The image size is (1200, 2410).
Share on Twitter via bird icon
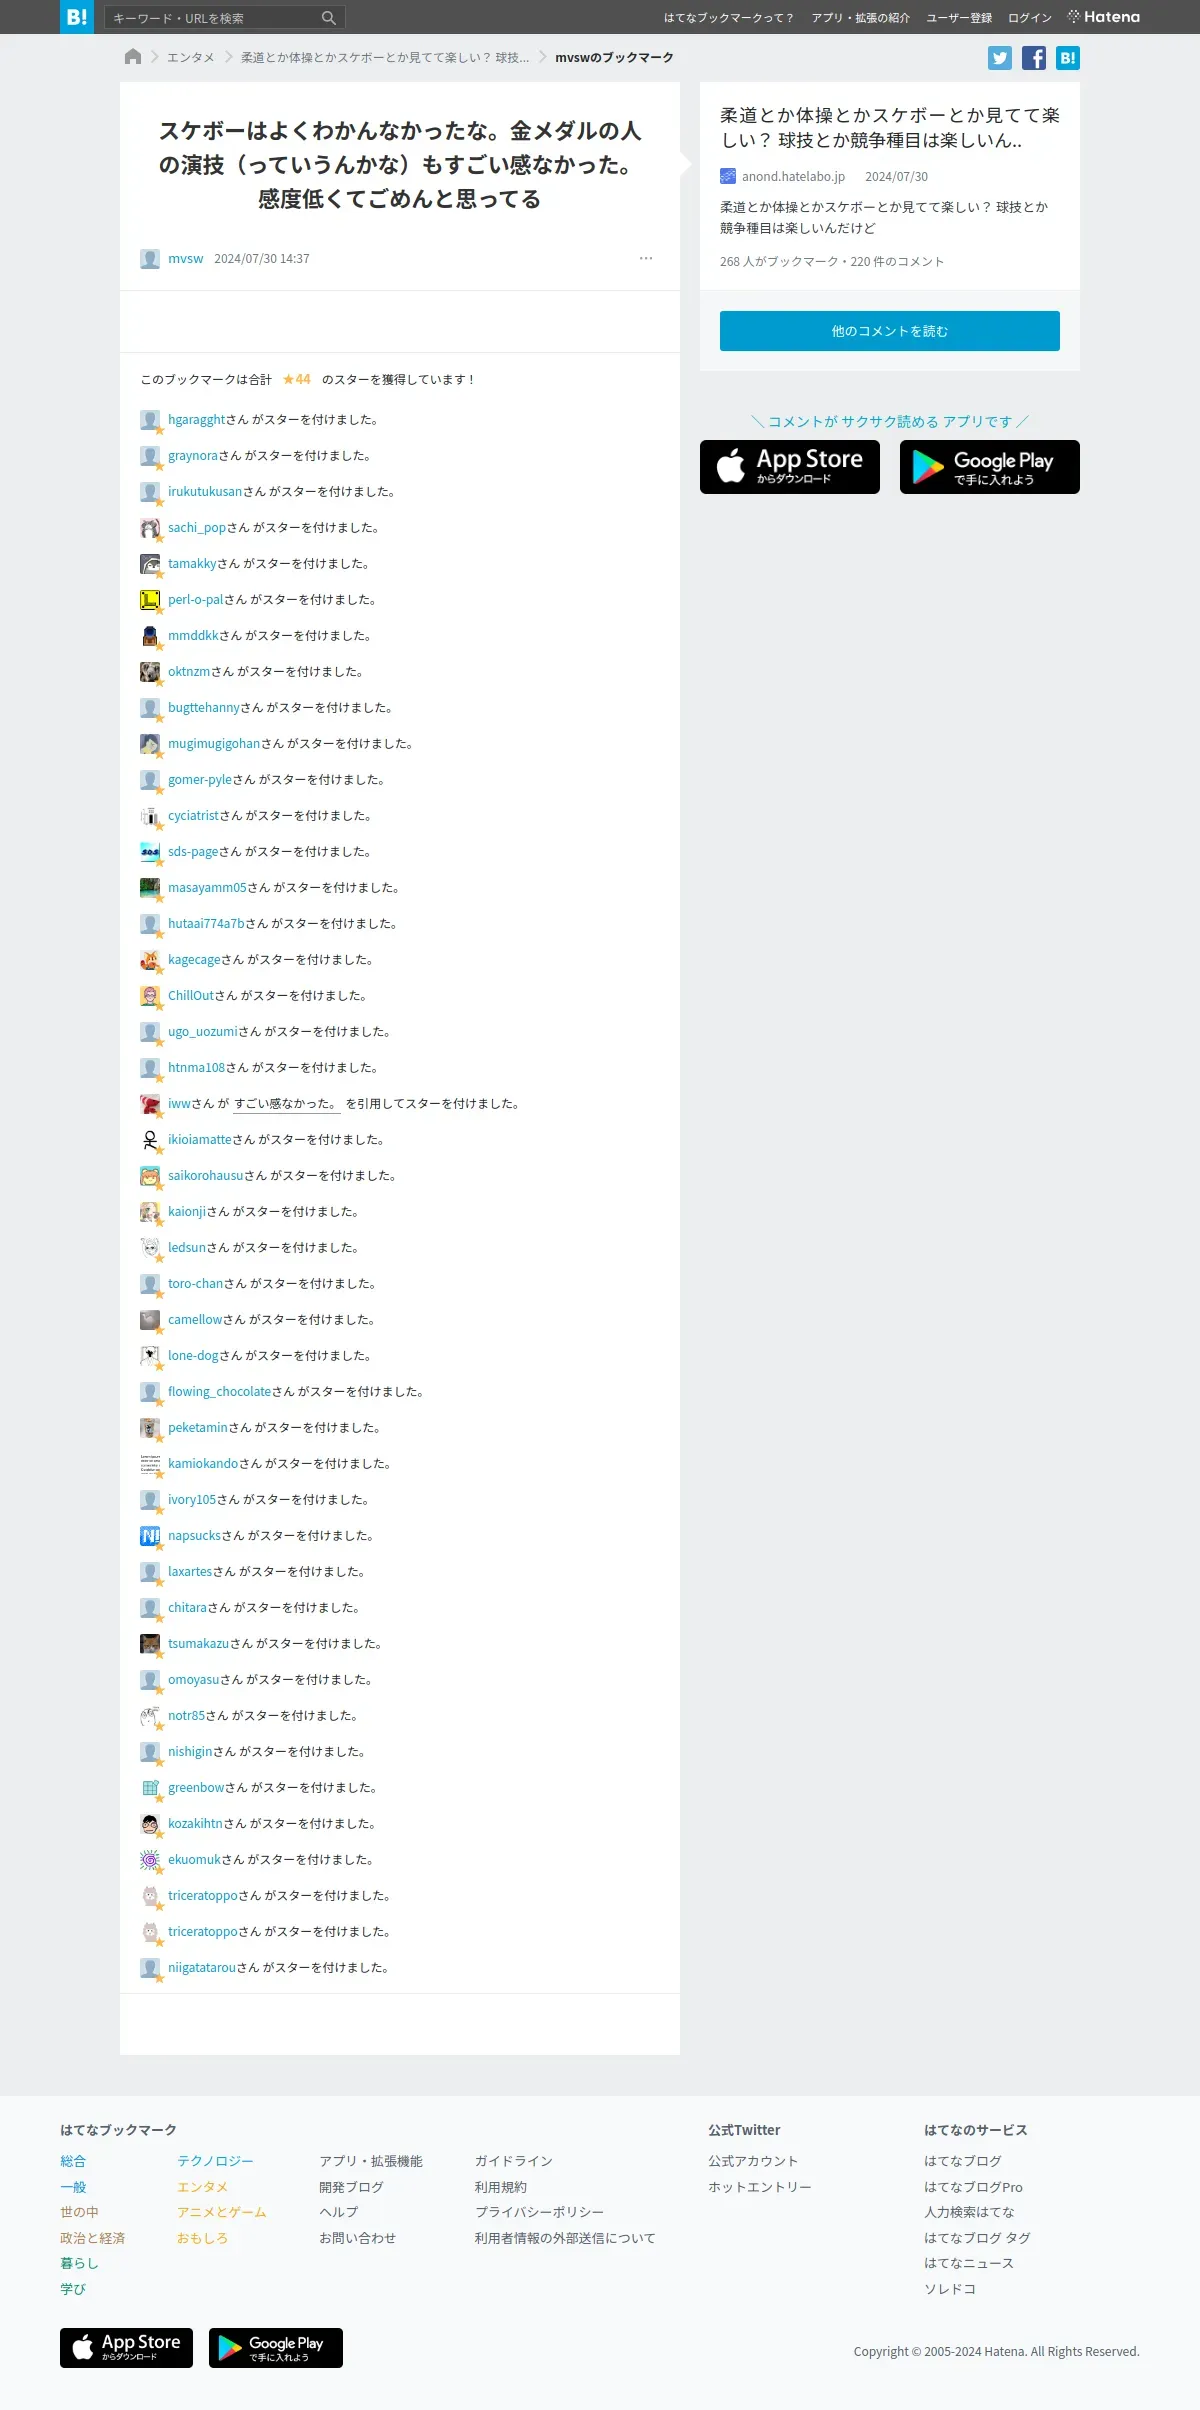coord(1000,58)
